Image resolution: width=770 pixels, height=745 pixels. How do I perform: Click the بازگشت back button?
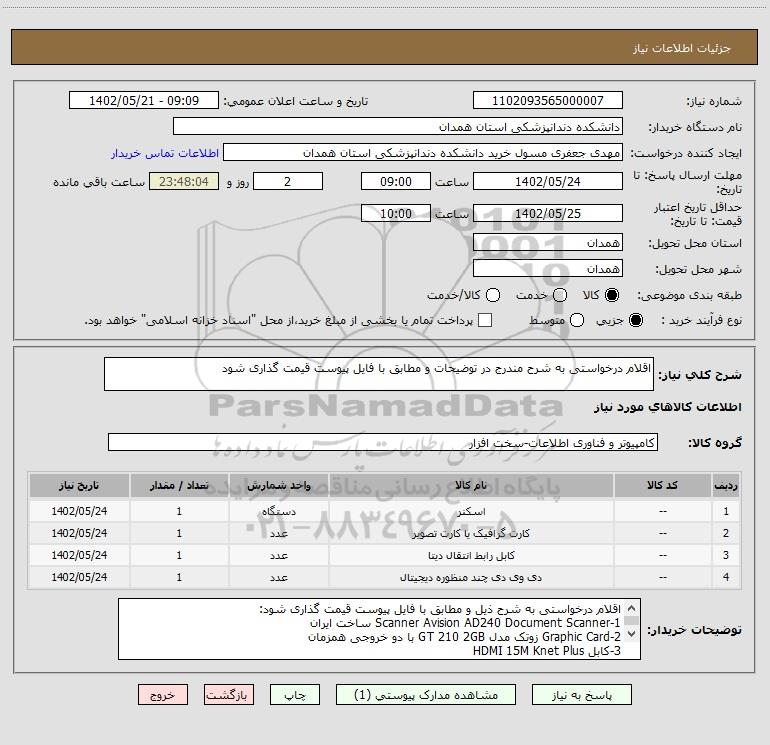click(x=229, y=695)
